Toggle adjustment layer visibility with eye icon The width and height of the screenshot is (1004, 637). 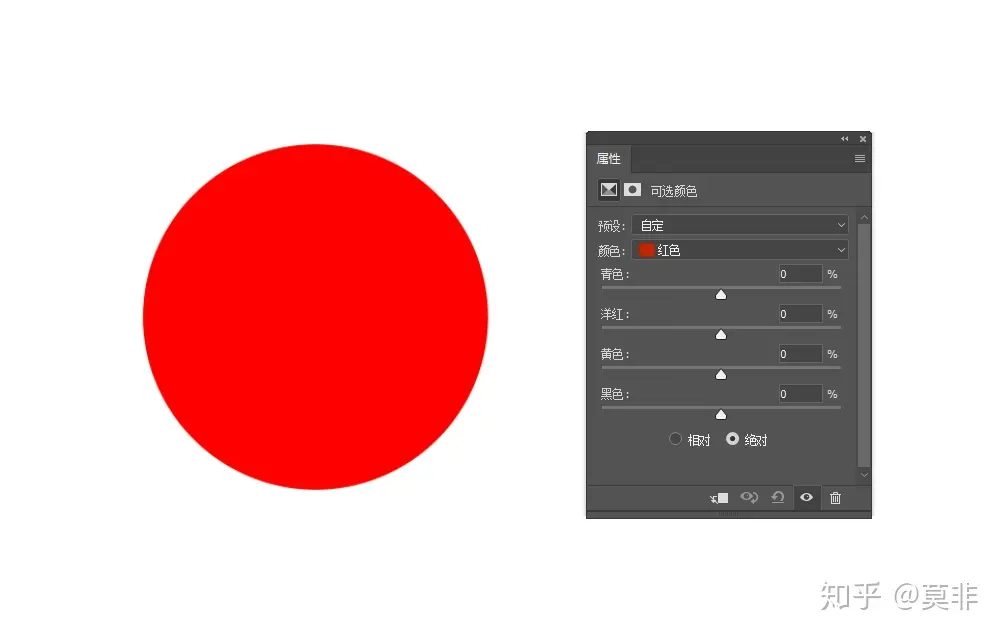806,497
